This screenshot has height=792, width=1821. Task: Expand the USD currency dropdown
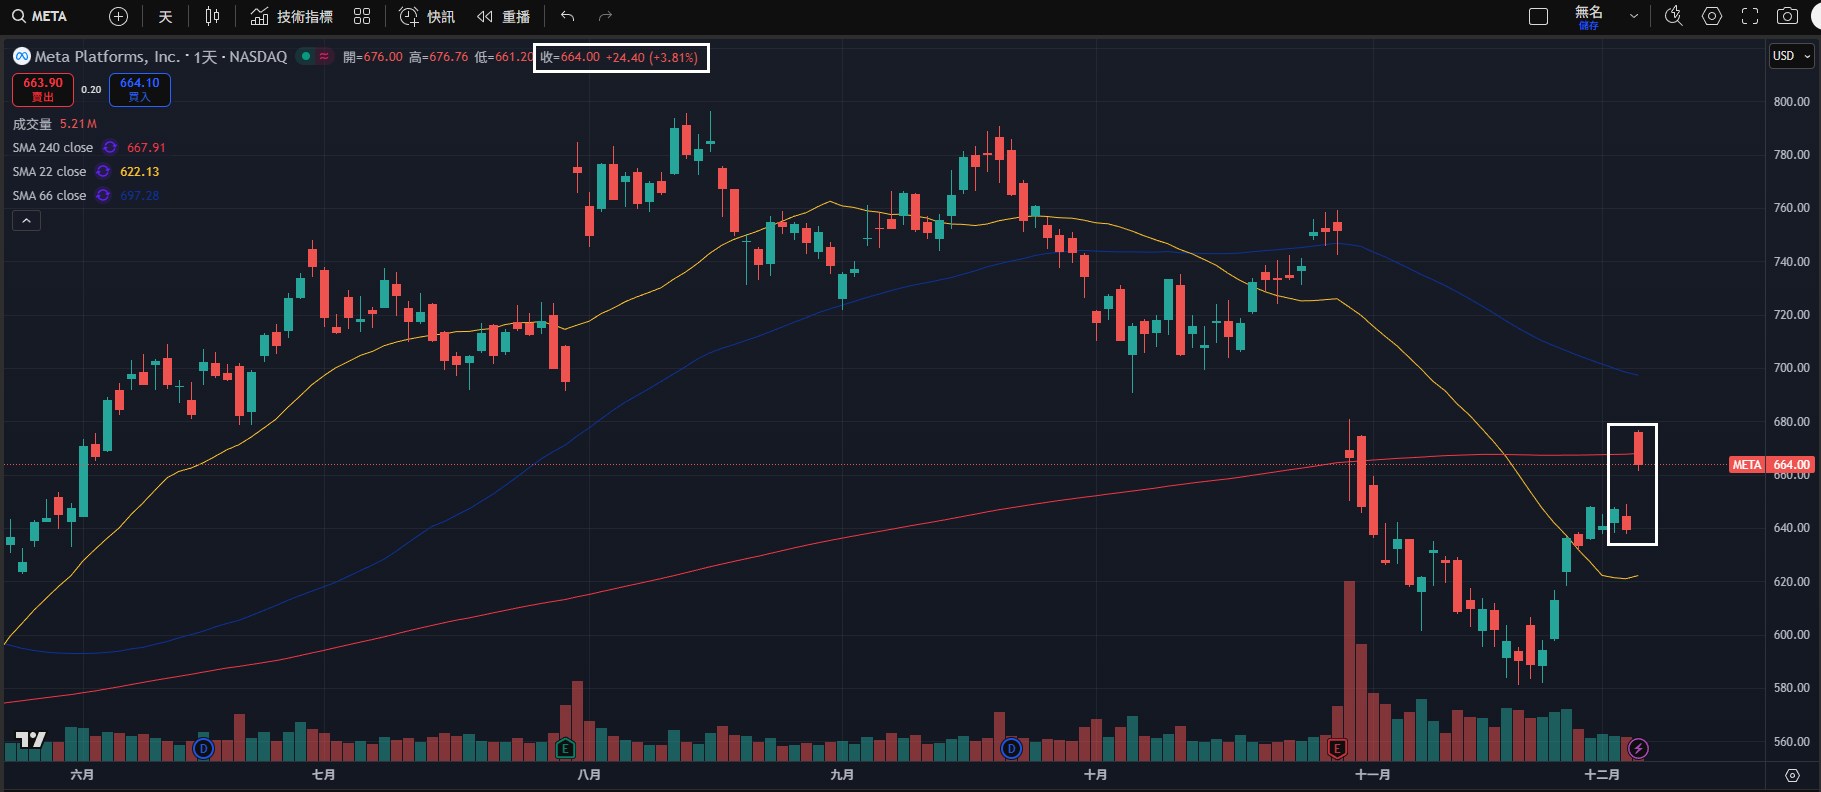[x=1791, y=56]
